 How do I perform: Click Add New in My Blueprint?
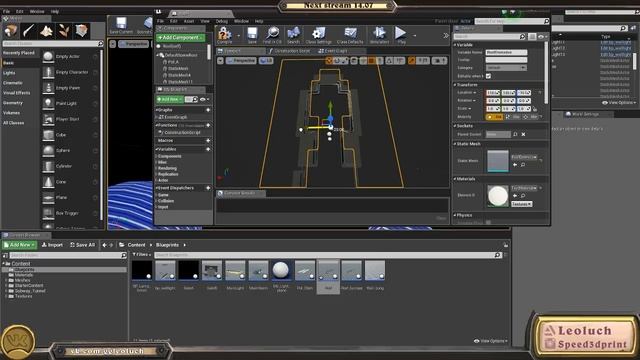coord(170,99)
